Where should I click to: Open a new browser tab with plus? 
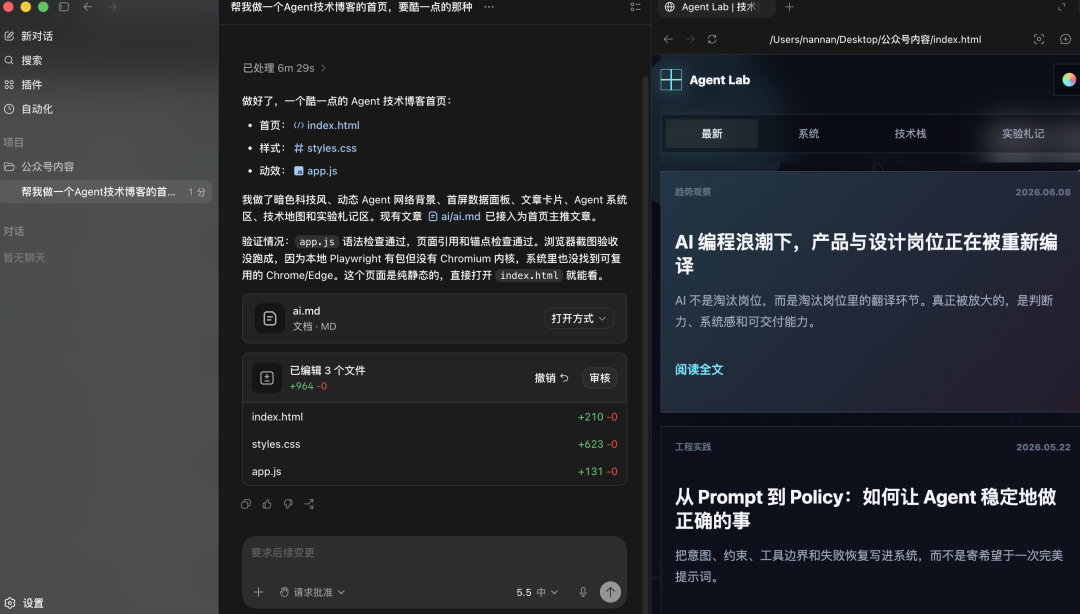(789, 7)
